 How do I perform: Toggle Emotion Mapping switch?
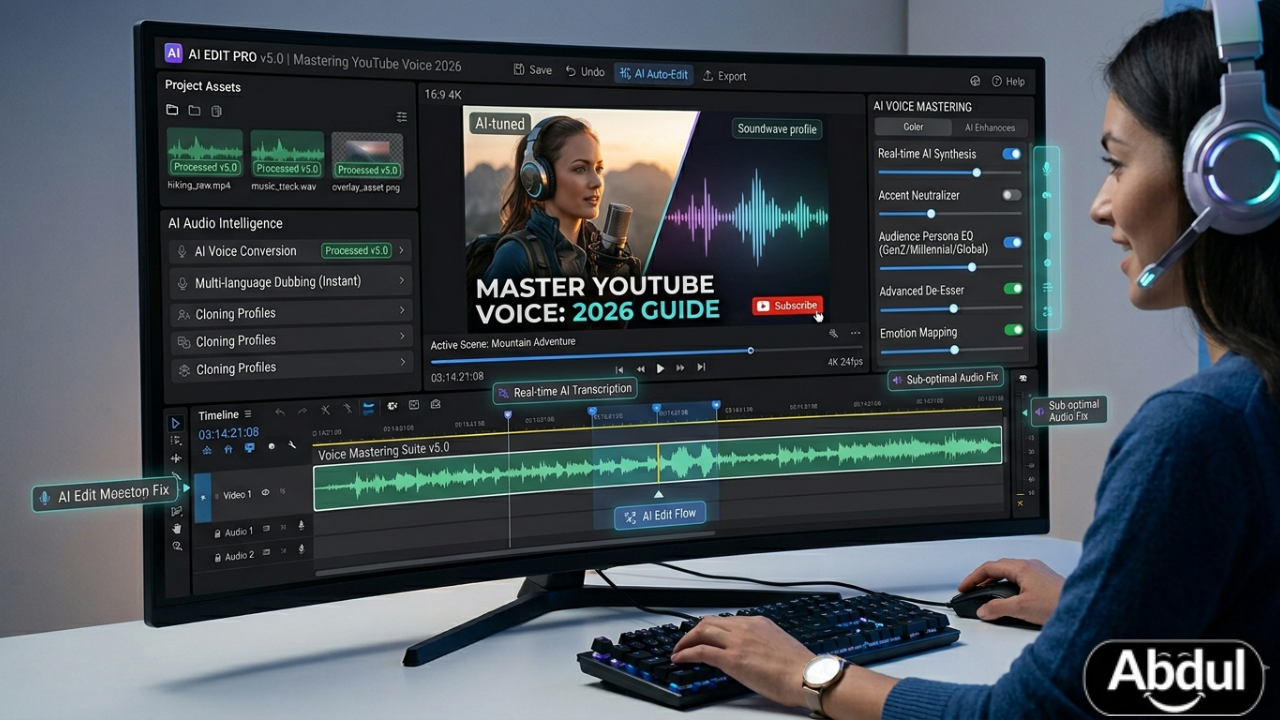pos(1013,330)
